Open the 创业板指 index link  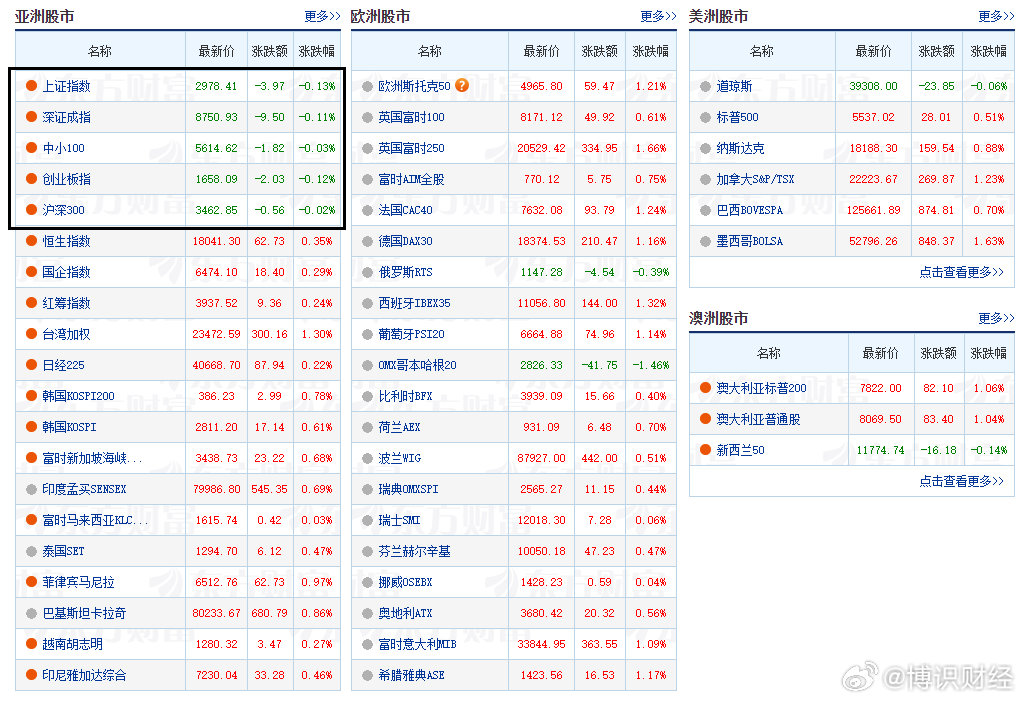point(67,179)
